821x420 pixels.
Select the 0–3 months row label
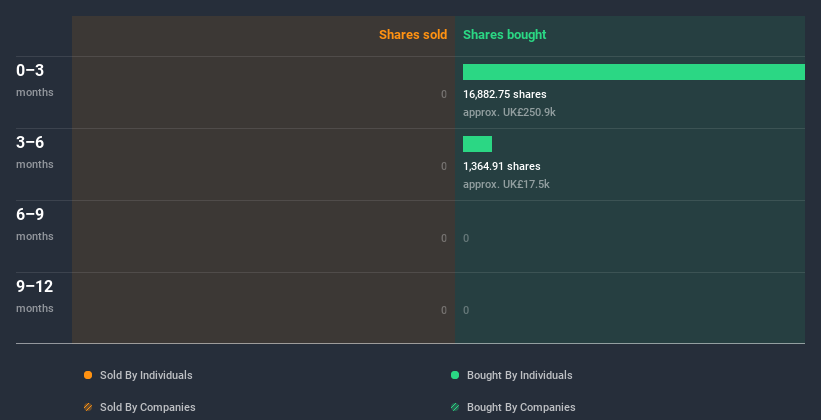point(35,80)
